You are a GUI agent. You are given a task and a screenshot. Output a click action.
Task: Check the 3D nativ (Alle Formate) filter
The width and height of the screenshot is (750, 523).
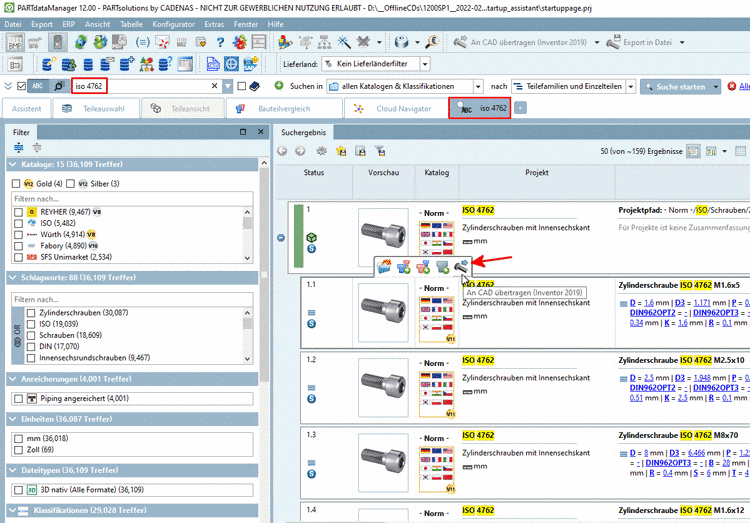click(18, 490)
